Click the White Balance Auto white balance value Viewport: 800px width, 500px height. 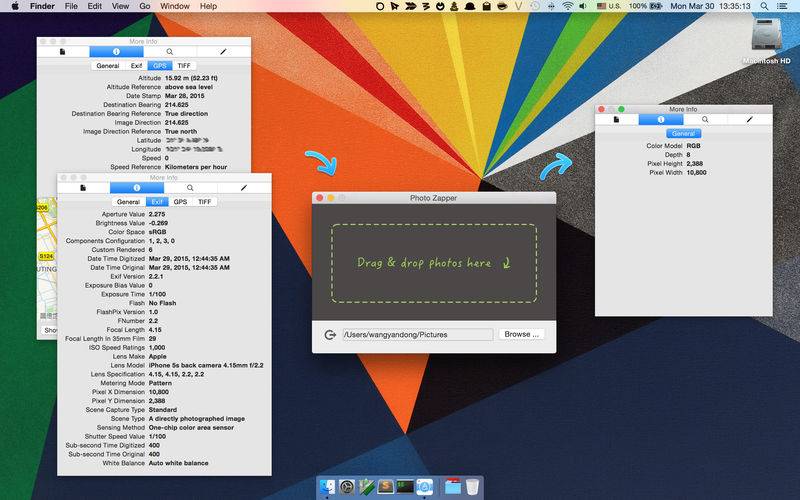(179, 463)
